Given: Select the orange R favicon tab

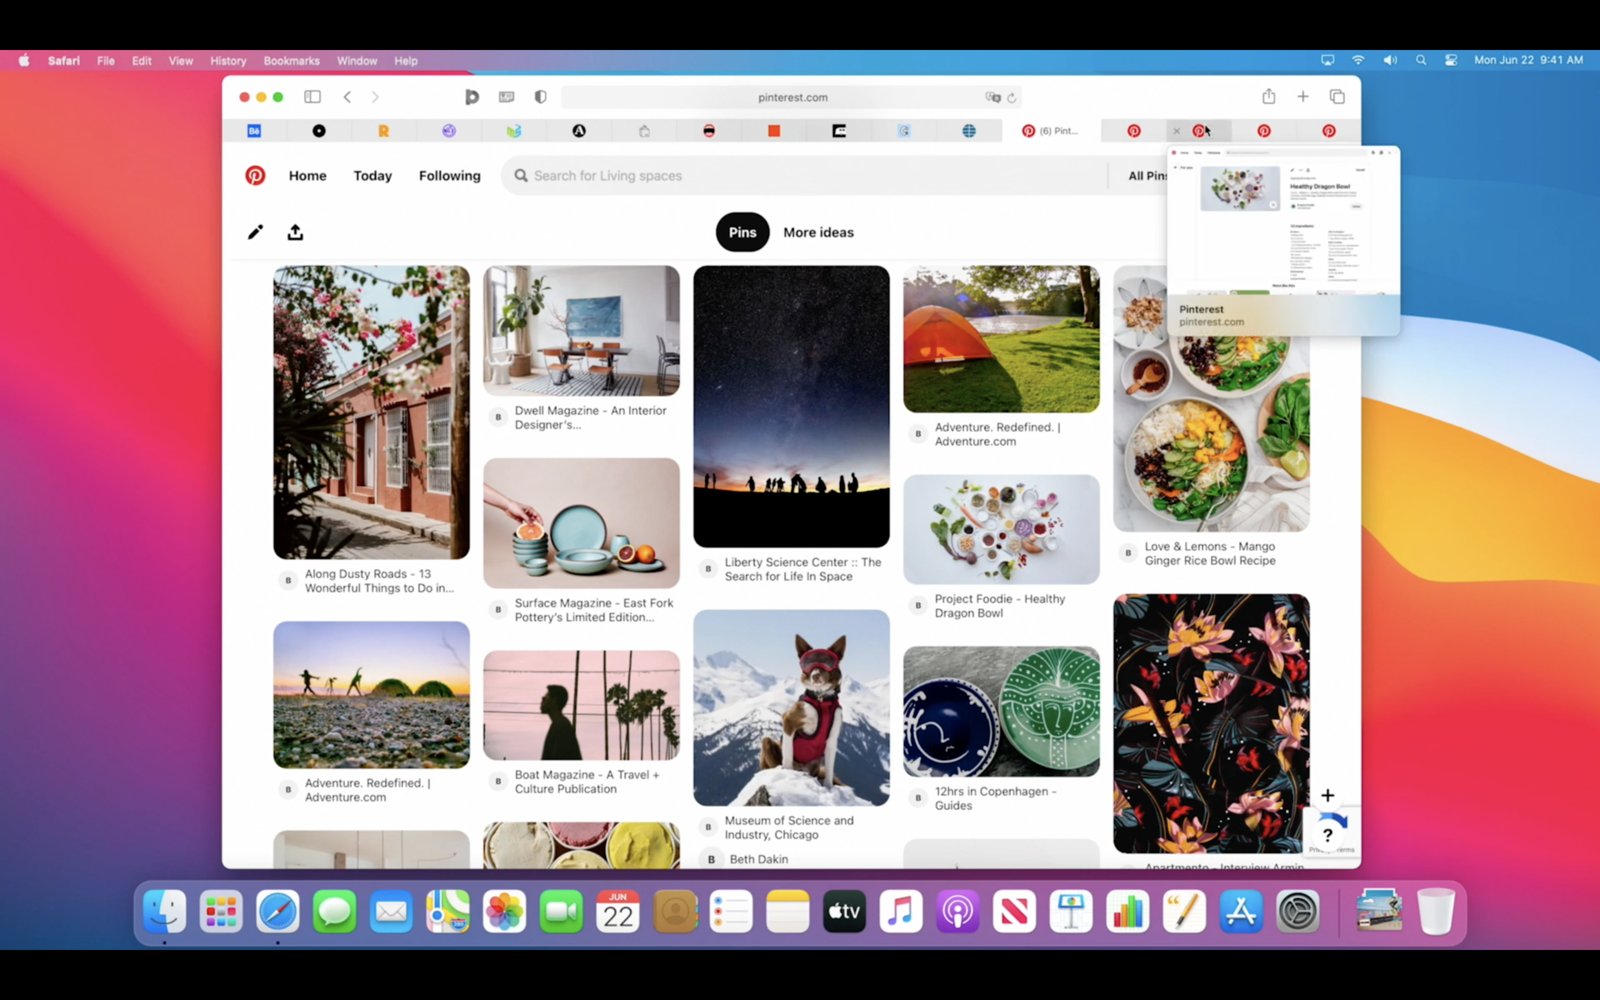Looking at the screenshot, I should (383, 131).
